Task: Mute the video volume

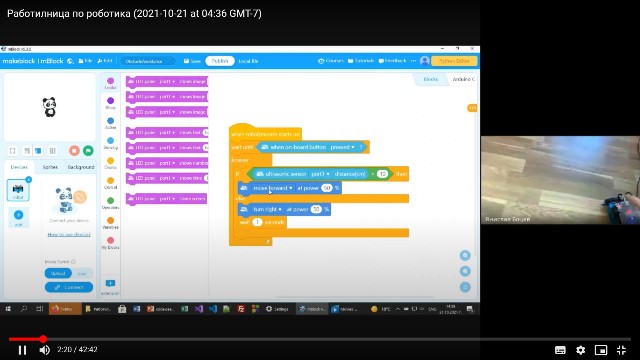Action: [44, 350]
